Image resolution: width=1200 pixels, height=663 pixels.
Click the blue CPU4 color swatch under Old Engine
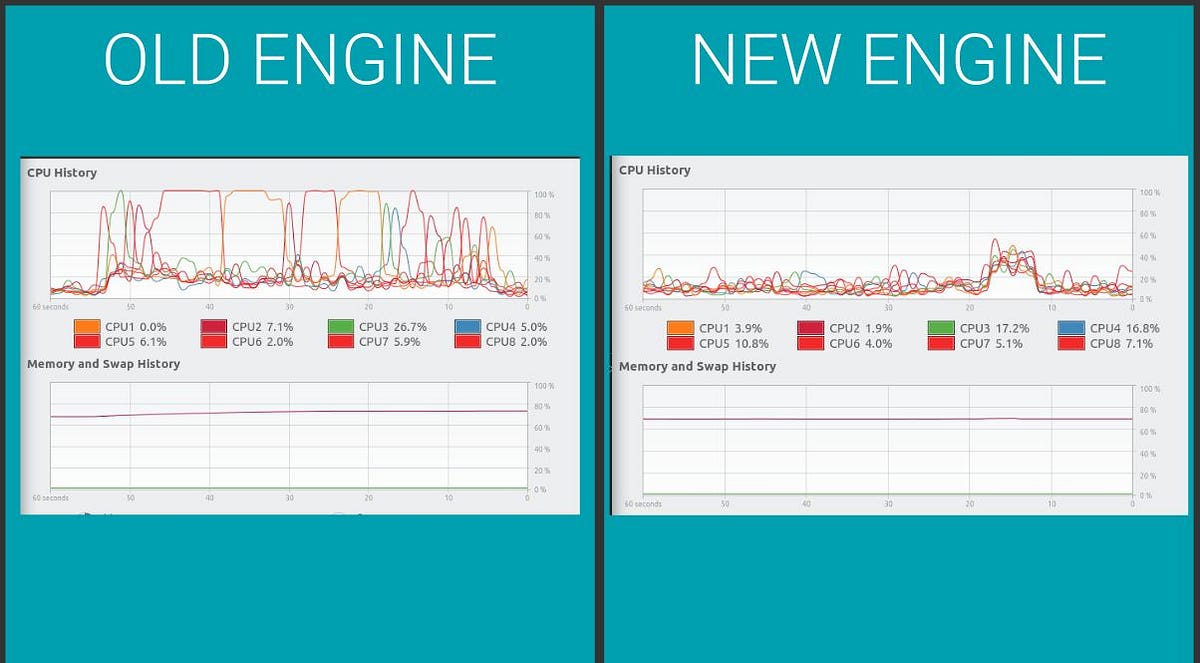[x=467, y=326]
